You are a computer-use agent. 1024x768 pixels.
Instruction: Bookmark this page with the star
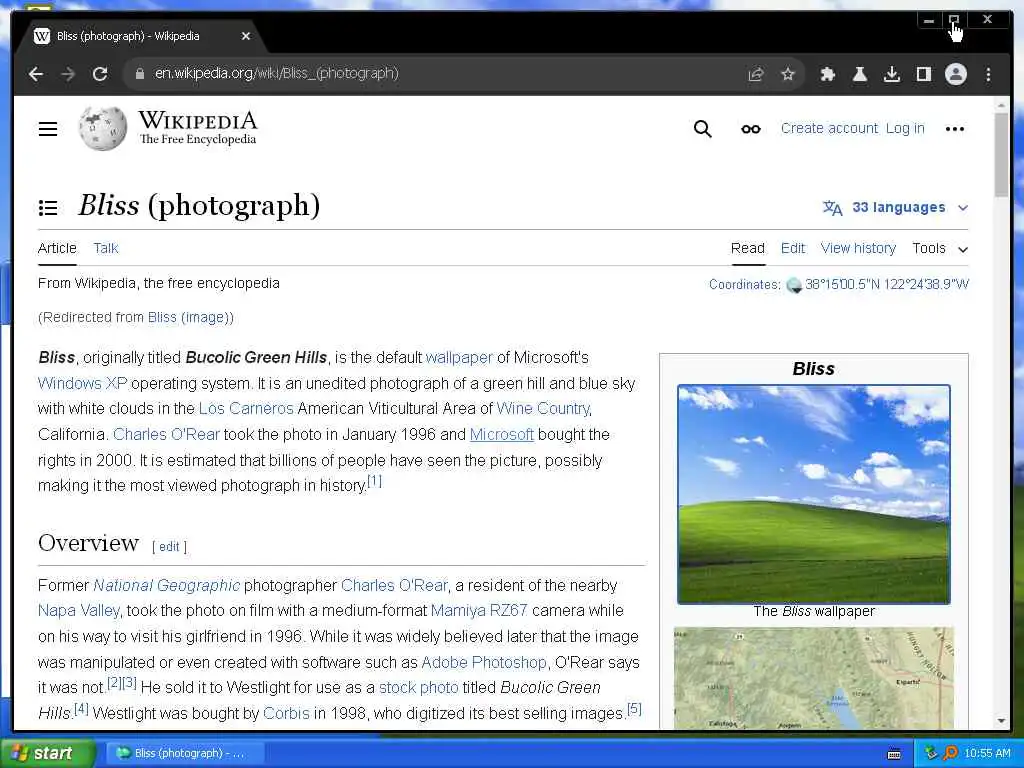tap(788, 74)
